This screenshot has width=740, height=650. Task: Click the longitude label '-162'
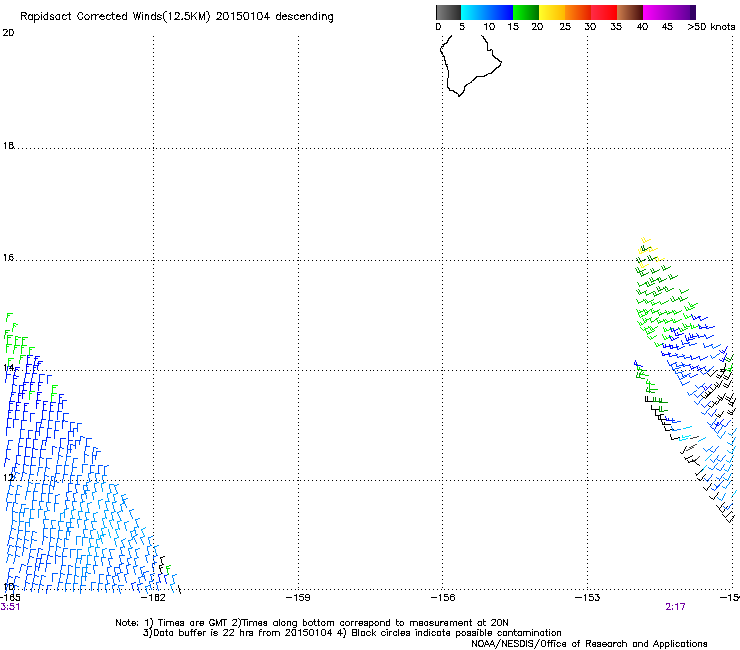(154, 598)
